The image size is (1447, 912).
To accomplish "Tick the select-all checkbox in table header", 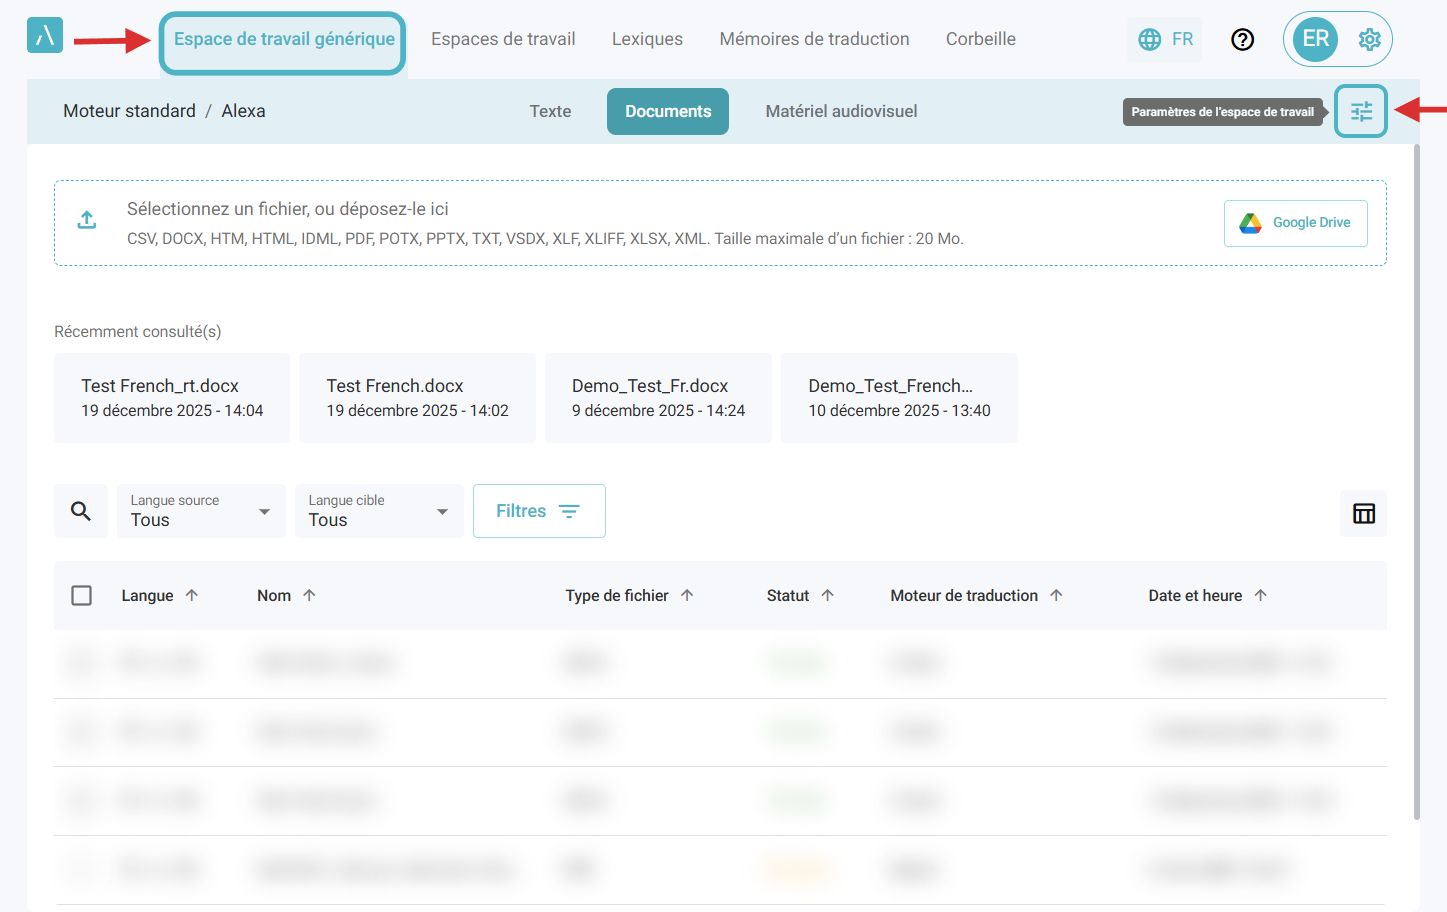I will (82, 595).
